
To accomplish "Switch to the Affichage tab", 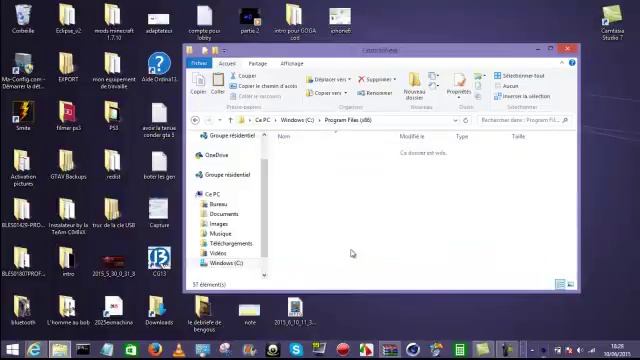I will (292, 64).
